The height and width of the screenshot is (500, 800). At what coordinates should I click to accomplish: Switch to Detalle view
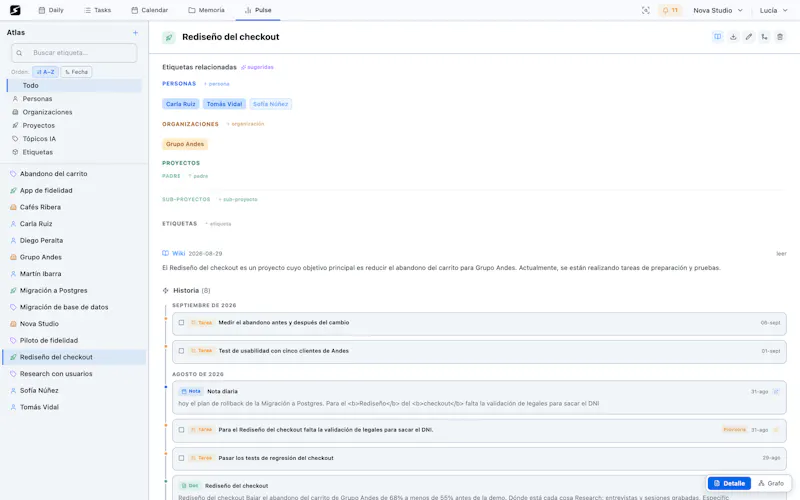click(x=729, y=483)
